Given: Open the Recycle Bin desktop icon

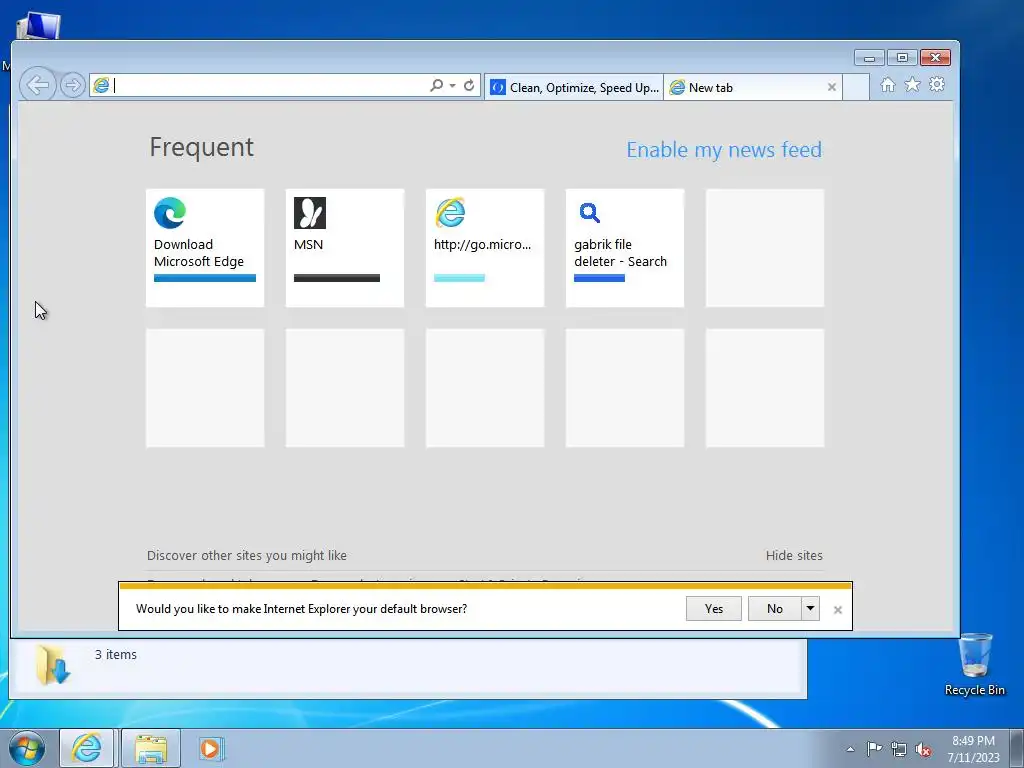Looking at the screenshot, I should tap(975, 665).
